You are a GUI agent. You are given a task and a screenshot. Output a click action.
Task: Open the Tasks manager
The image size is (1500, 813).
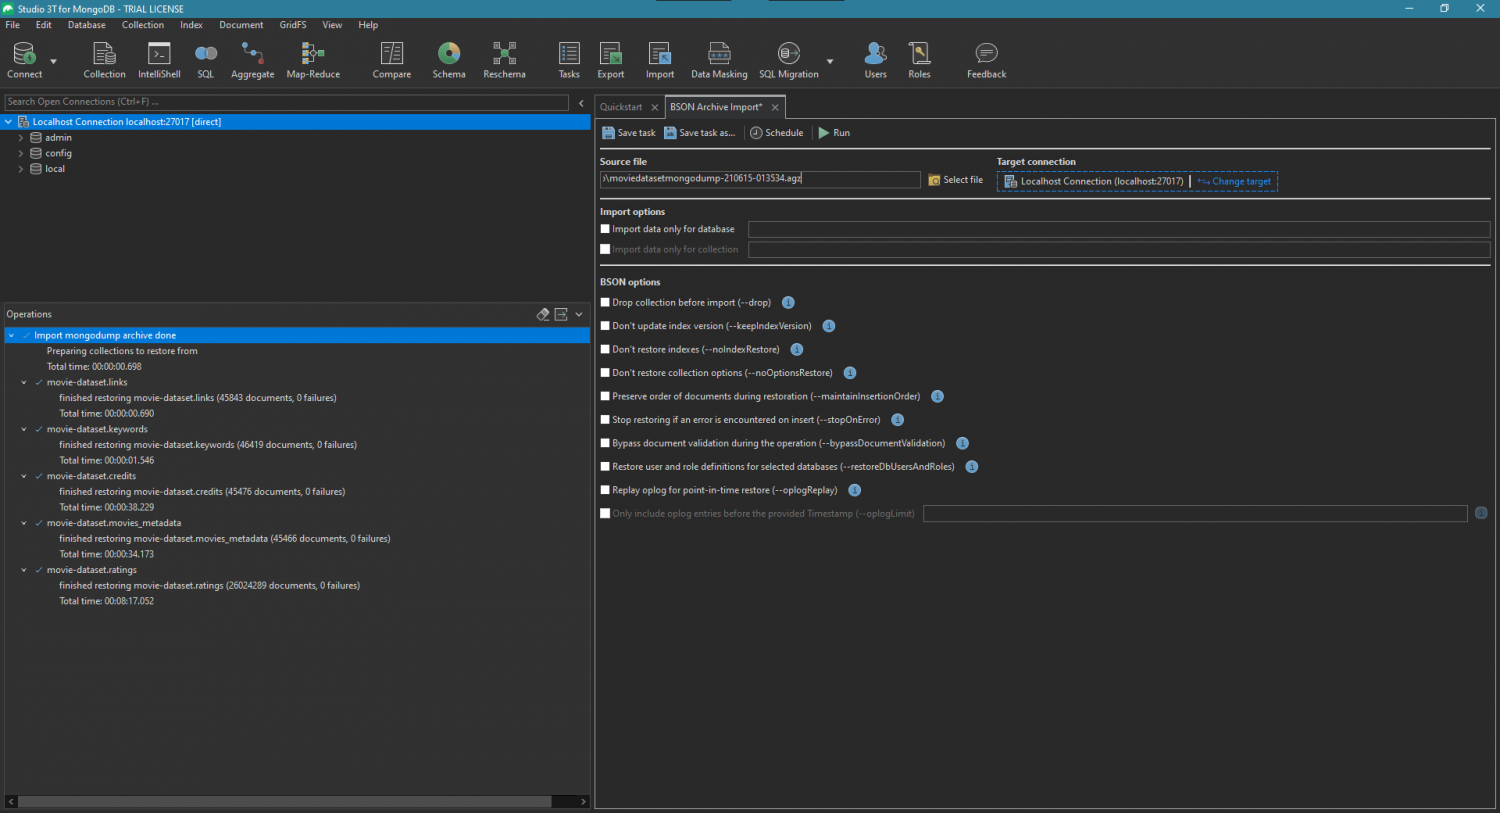pyautogui.click(x=569, y=60)
